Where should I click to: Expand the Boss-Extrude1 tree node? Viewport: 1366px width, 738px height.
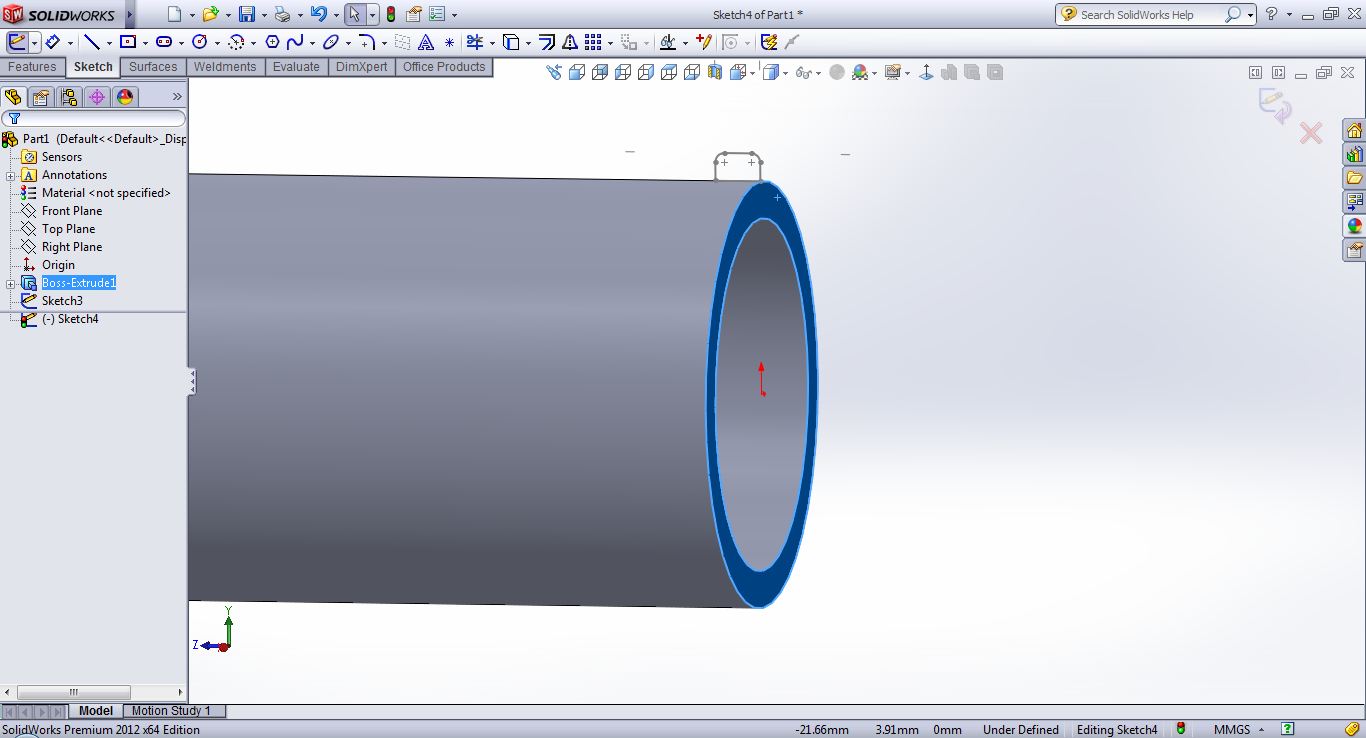pyautogui.click(x=10, y=284)
